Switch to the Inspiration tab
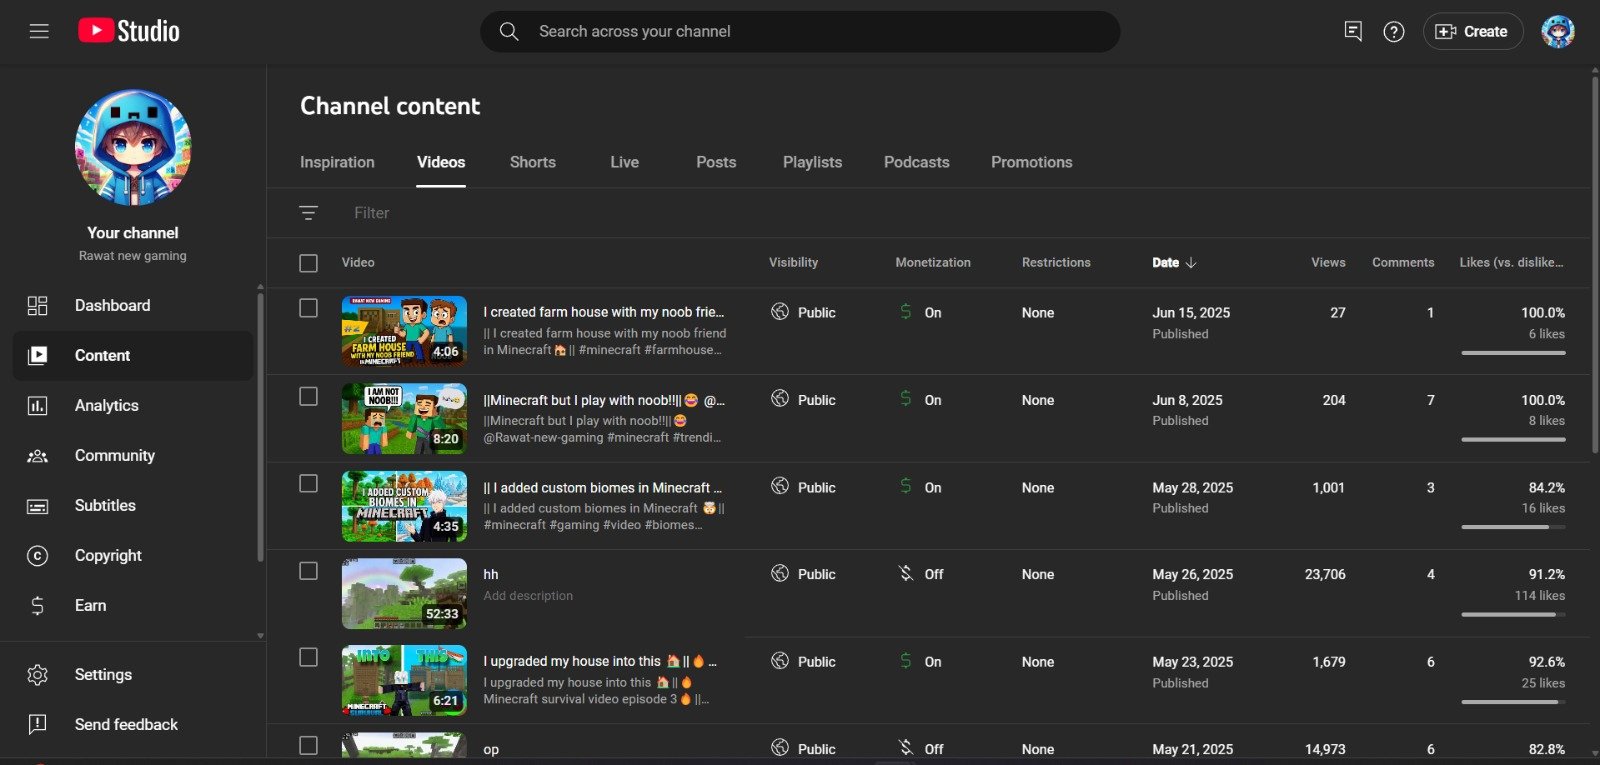Viewport: 1600px width, 765px height. (x=337, y=162)
